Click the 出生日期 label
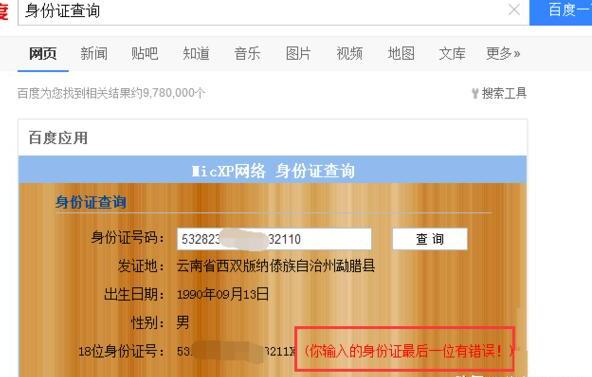592x377 pixels. tap(134, 294)
